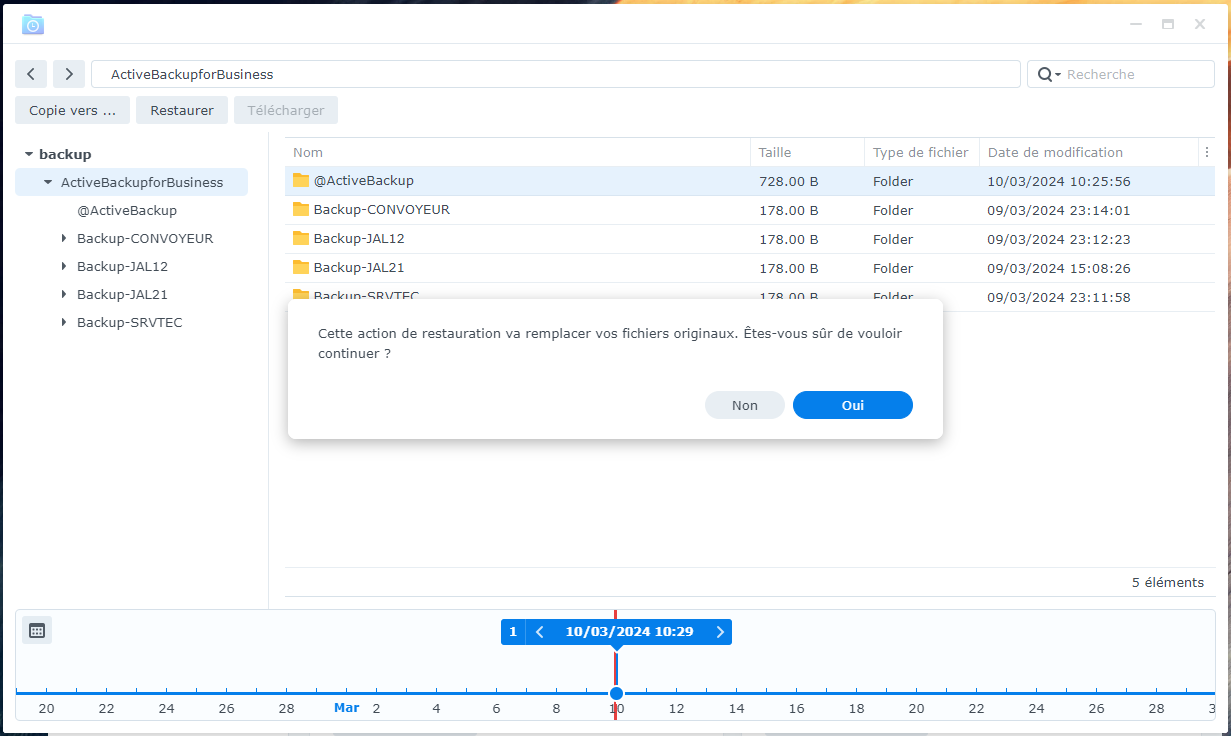Go to next backup version arrow
The width and height of the screenshot is (1231, 736).
tap(719, 632)
